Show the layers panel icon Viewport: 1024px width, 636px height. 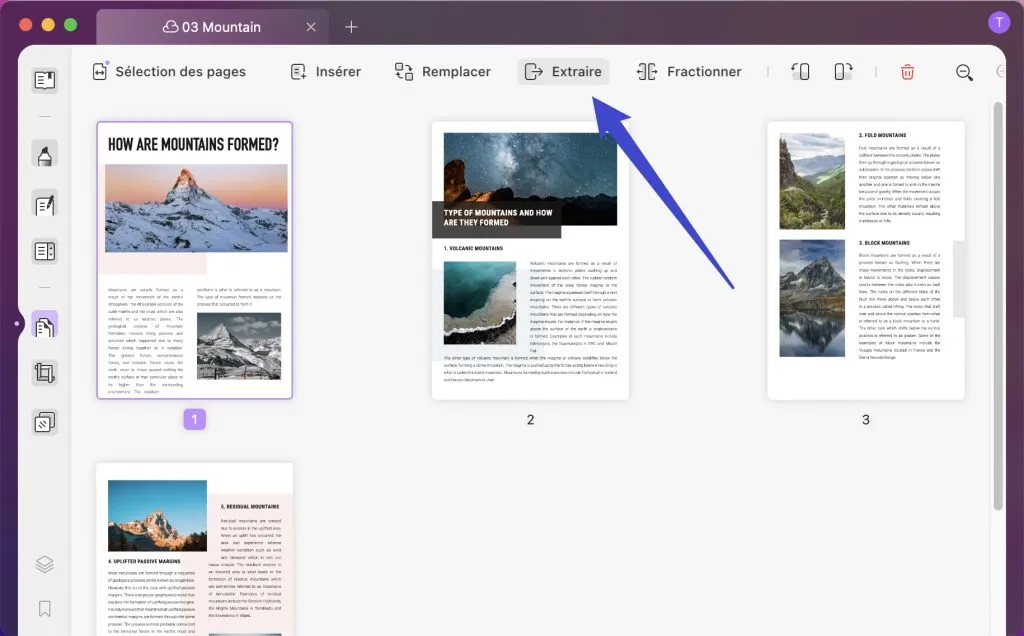(x=44, y=564)
